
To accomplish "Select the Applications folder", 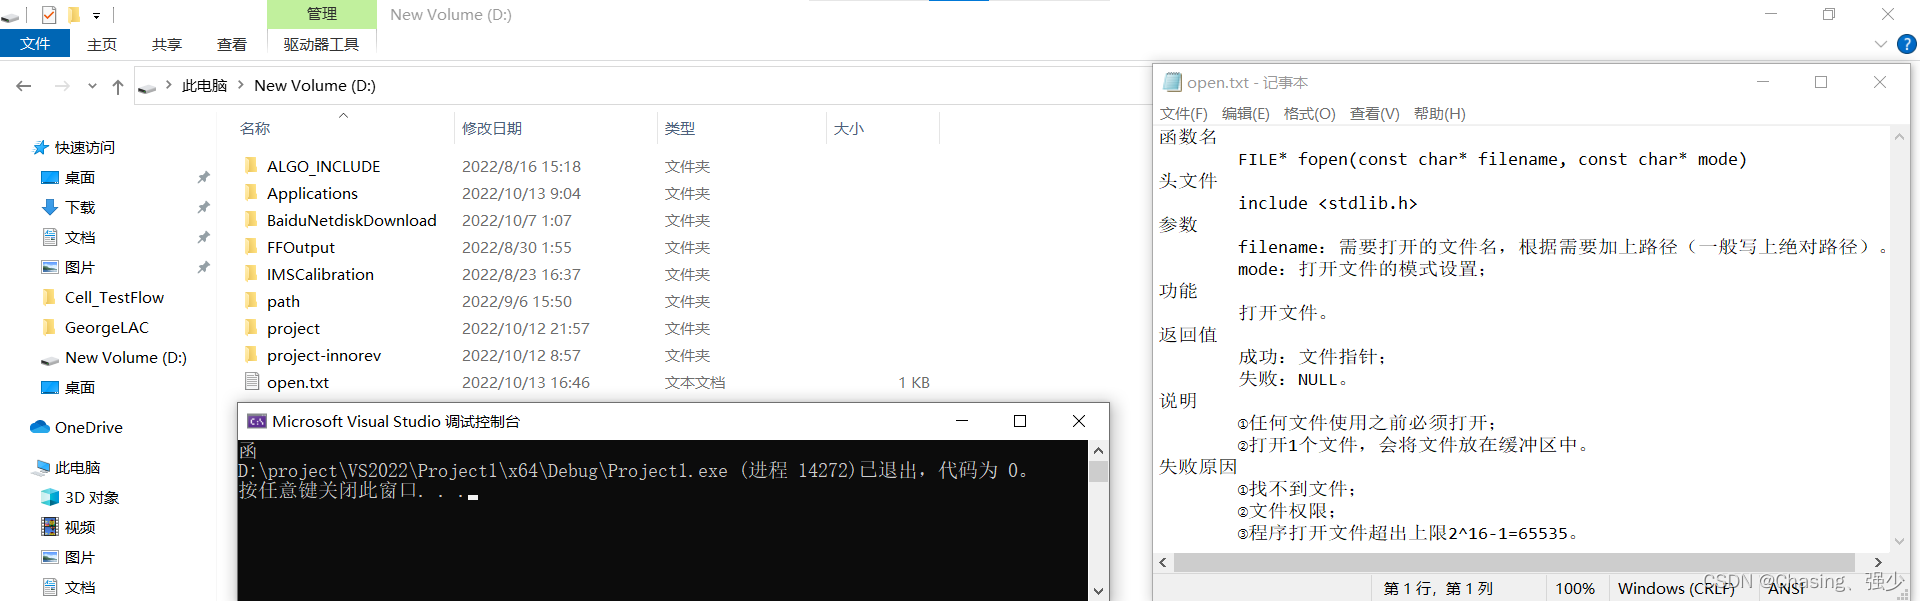I will coord(312,193).
